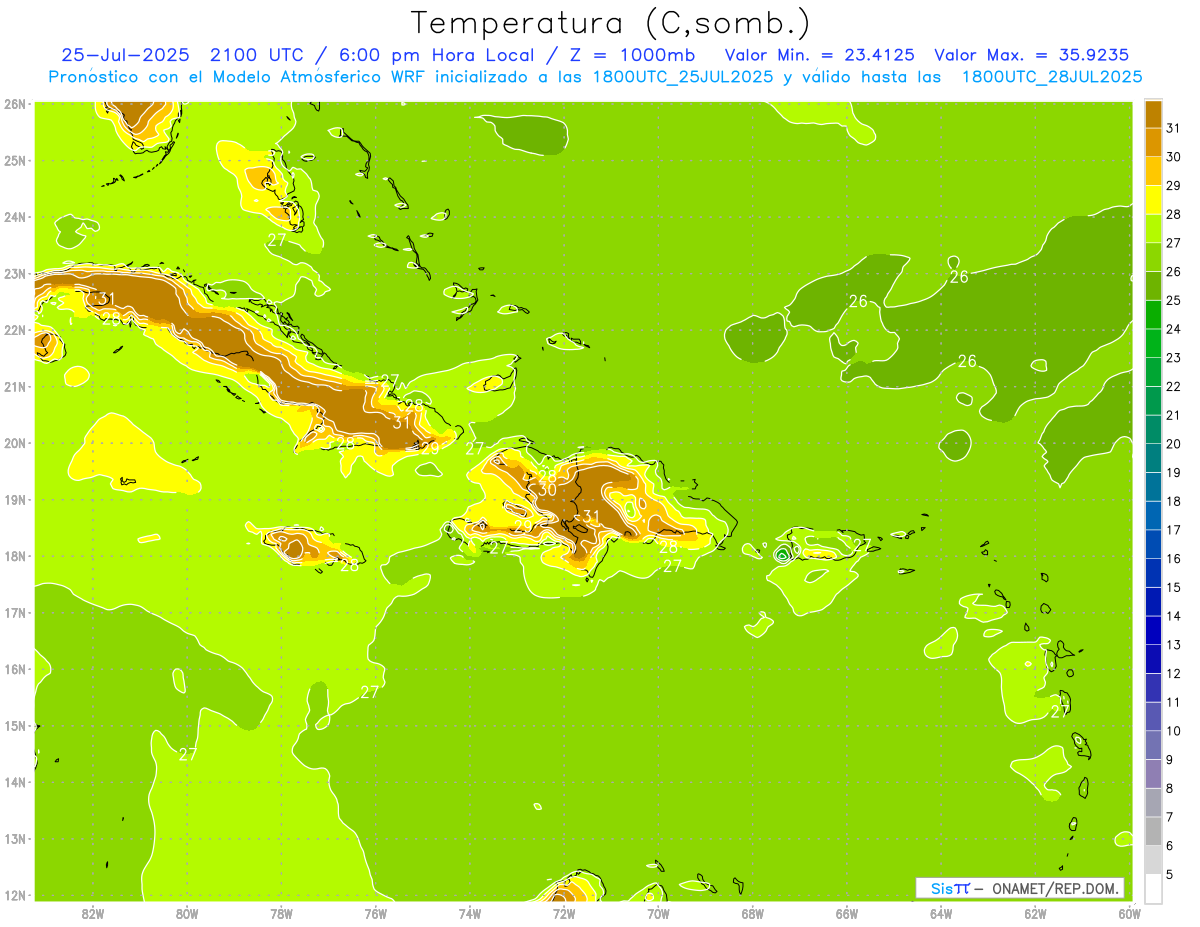Screen dimensions: 1200x927
Task: Click the colorbar label 14
Action: (x=1174, y=616)
